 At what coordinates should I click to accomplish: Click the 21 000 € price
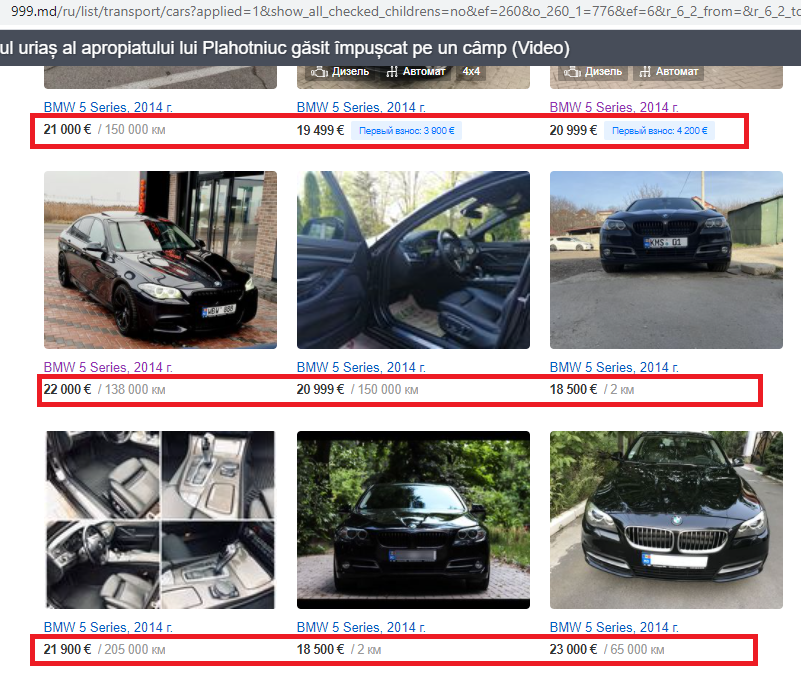67,130
